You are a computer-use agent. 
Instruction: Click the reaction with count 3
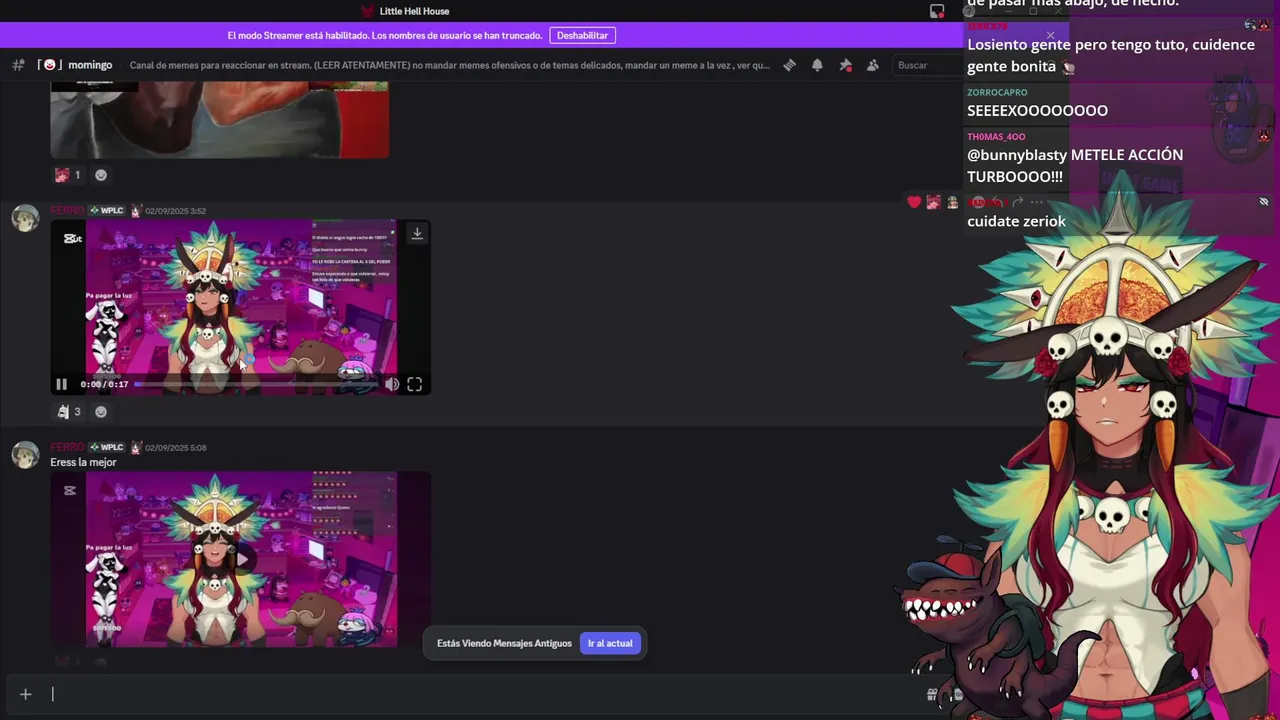click(68, 411)
